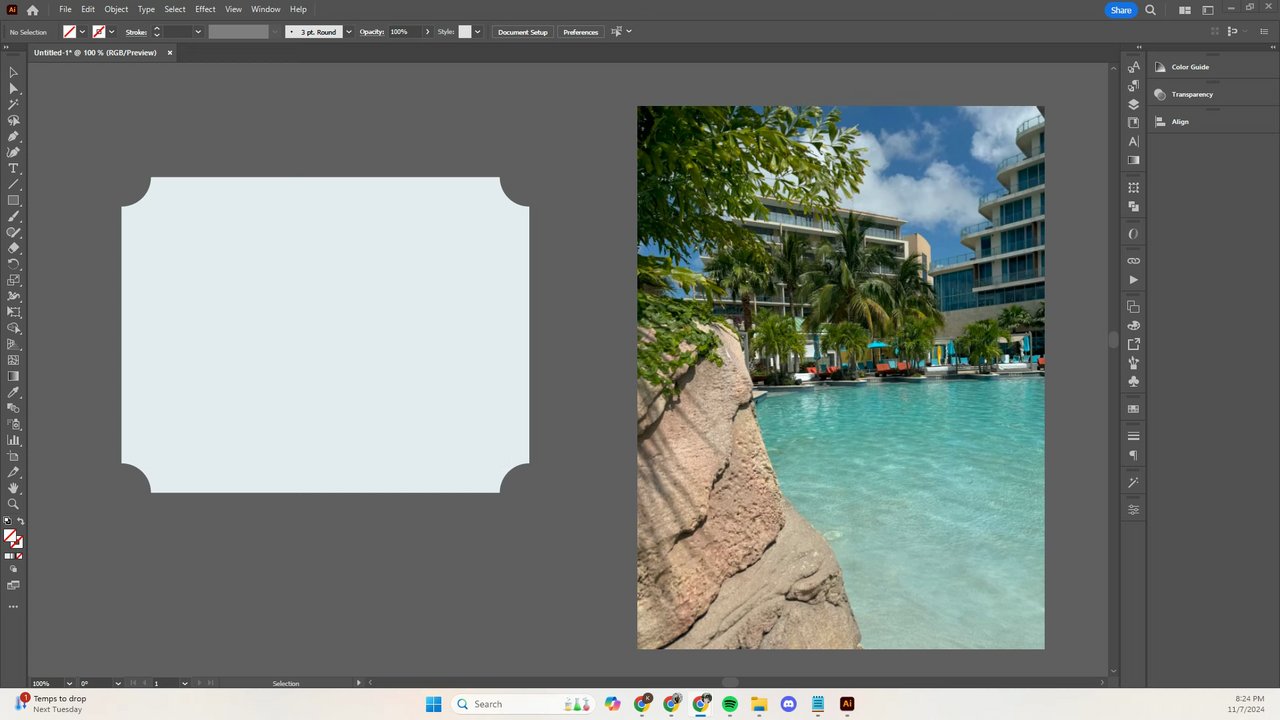Open the artboard navigation dropdown
The width and height of the screenshot is (1280, 720).
click(x=185, y=683)
